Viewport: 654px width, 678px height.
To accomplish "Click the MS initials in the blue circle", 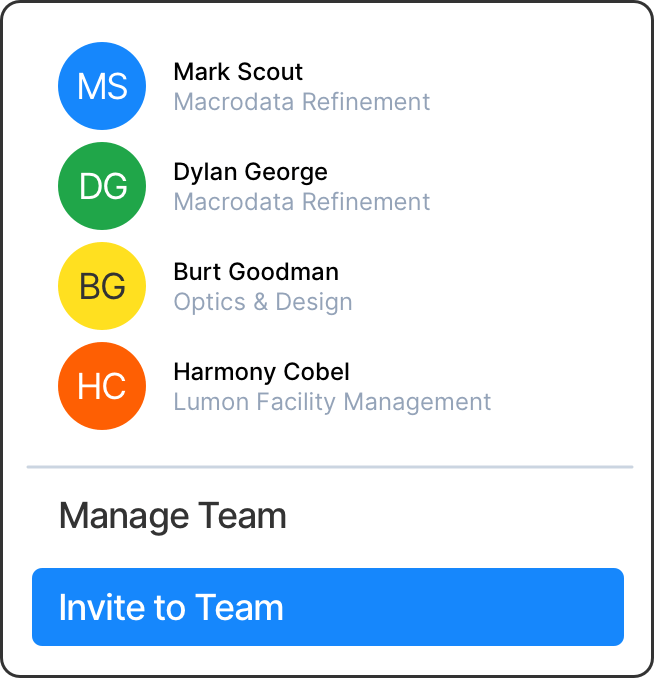I will (103, 87).
